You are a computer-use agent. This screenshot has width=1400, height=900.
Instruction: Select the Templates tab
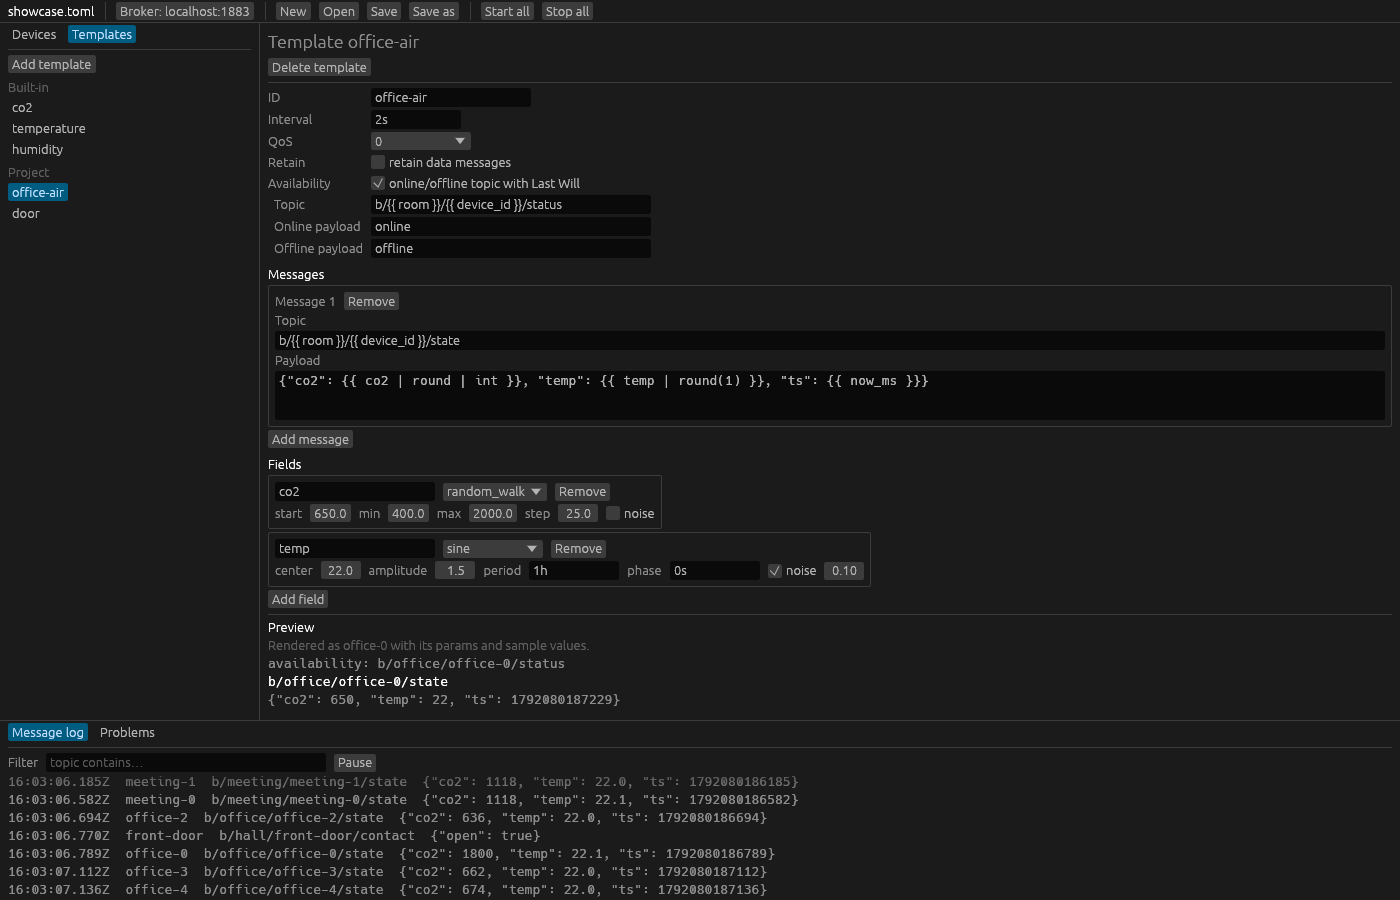coord(102,34)
